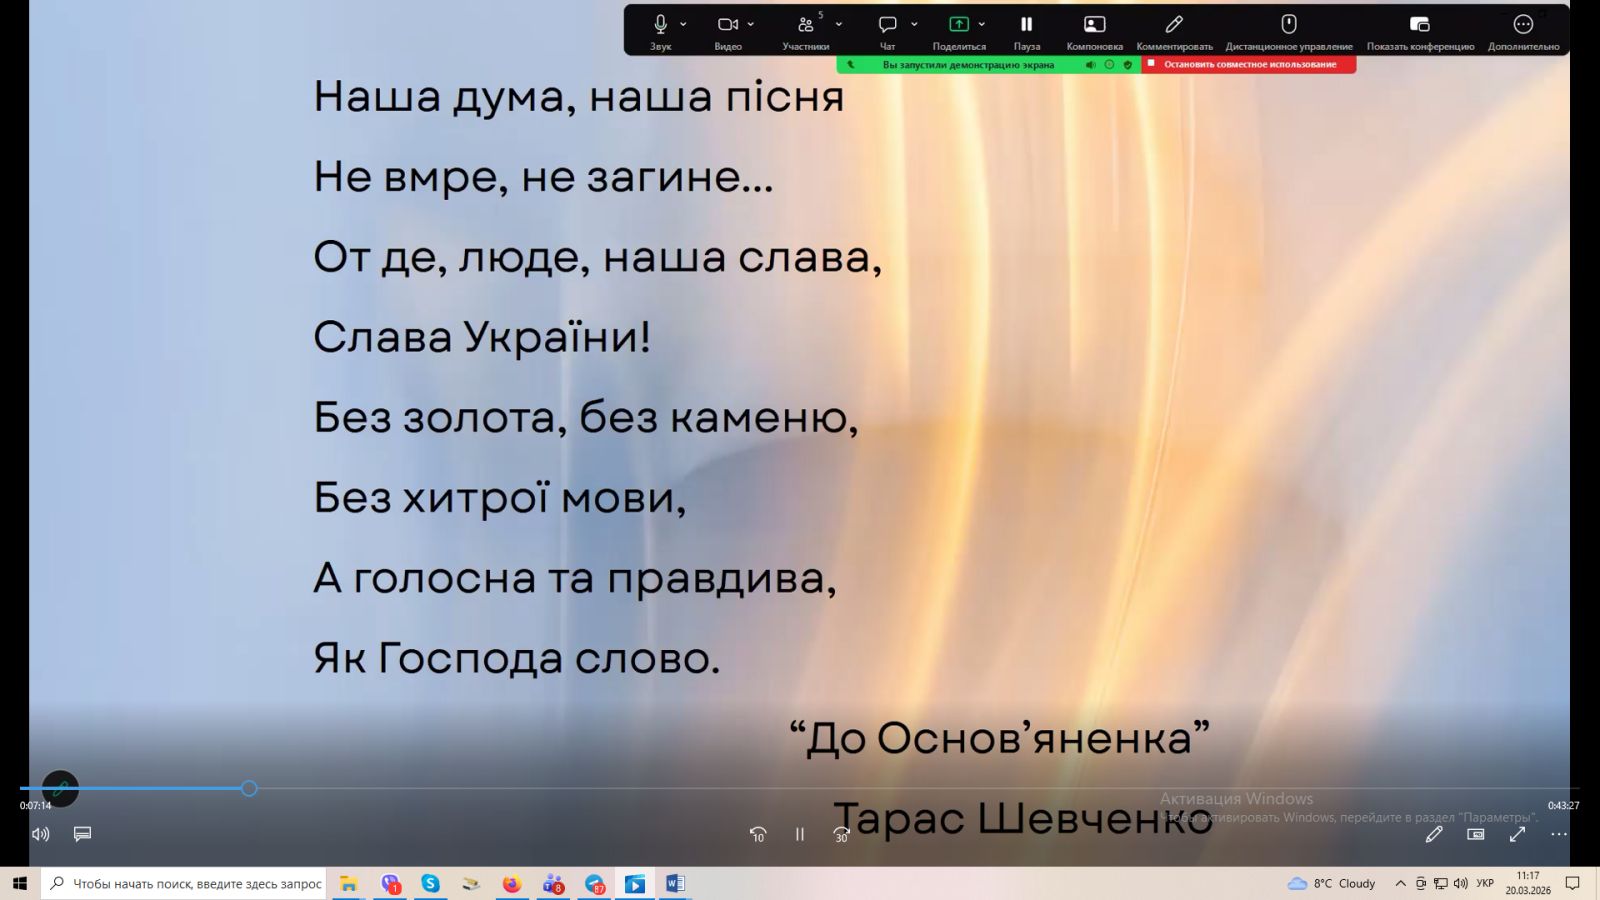Open the Компоновка layout option

pos(1094,25)
